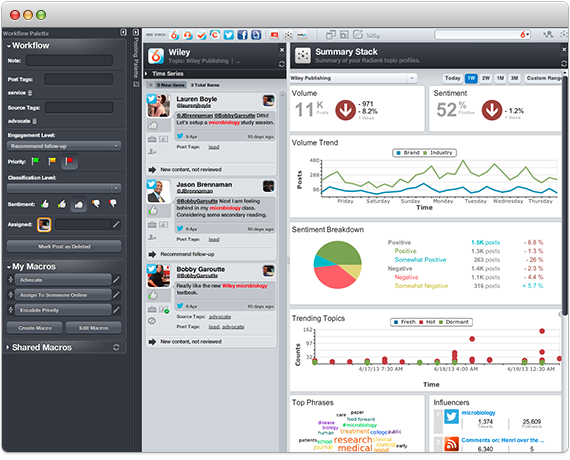The image size is (570, 460).
Task: Click the pencil icon next to Assigned field
Action: pyautogui.click(x=116, y=224)
